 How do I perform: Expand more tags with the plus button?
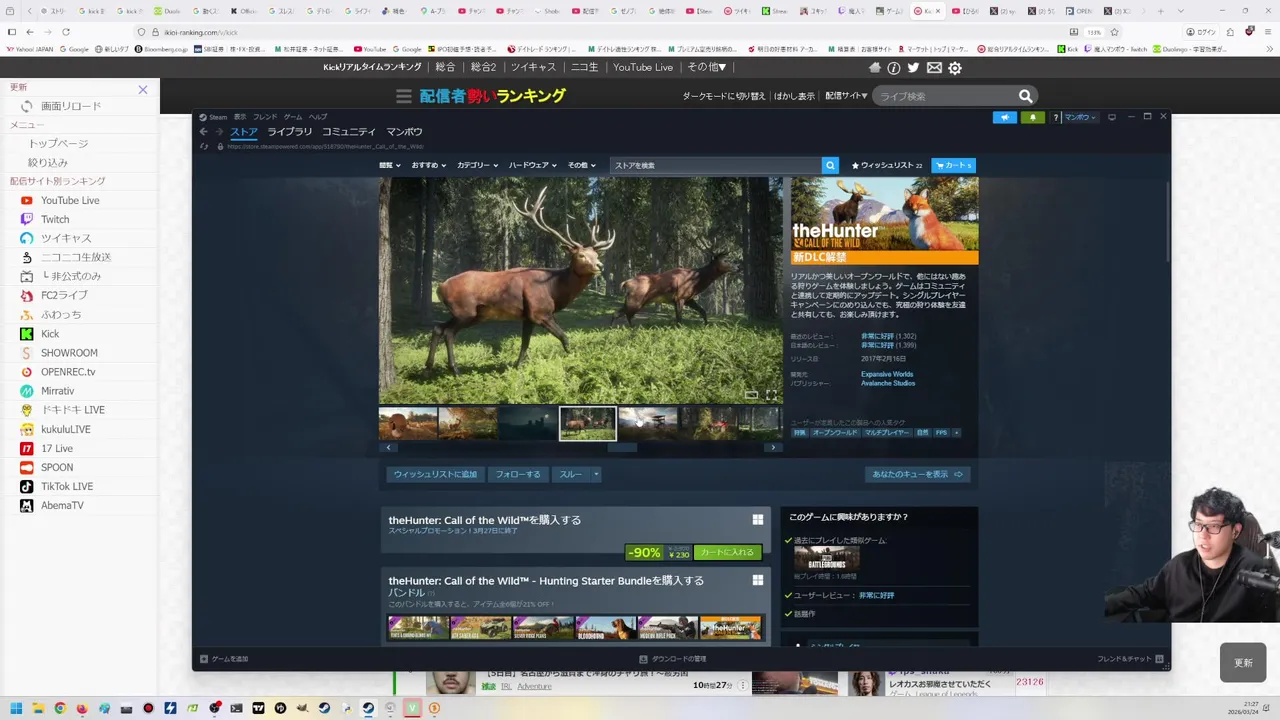pos(956,433)
